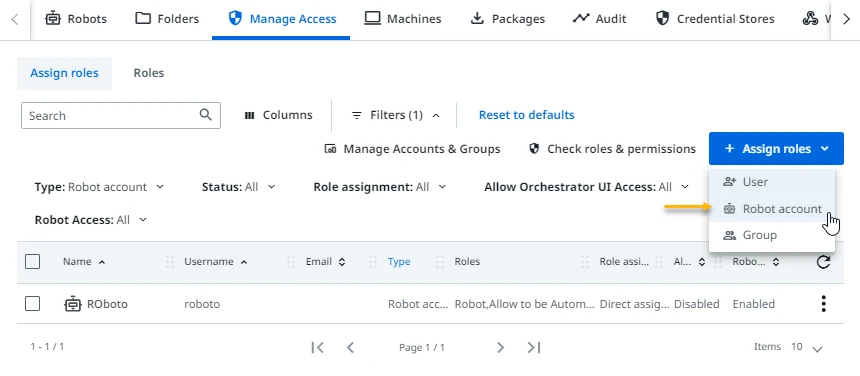Click the Page 1 / 1 indicator
Viewport: 860px width, 376px height.
point(422,347)
